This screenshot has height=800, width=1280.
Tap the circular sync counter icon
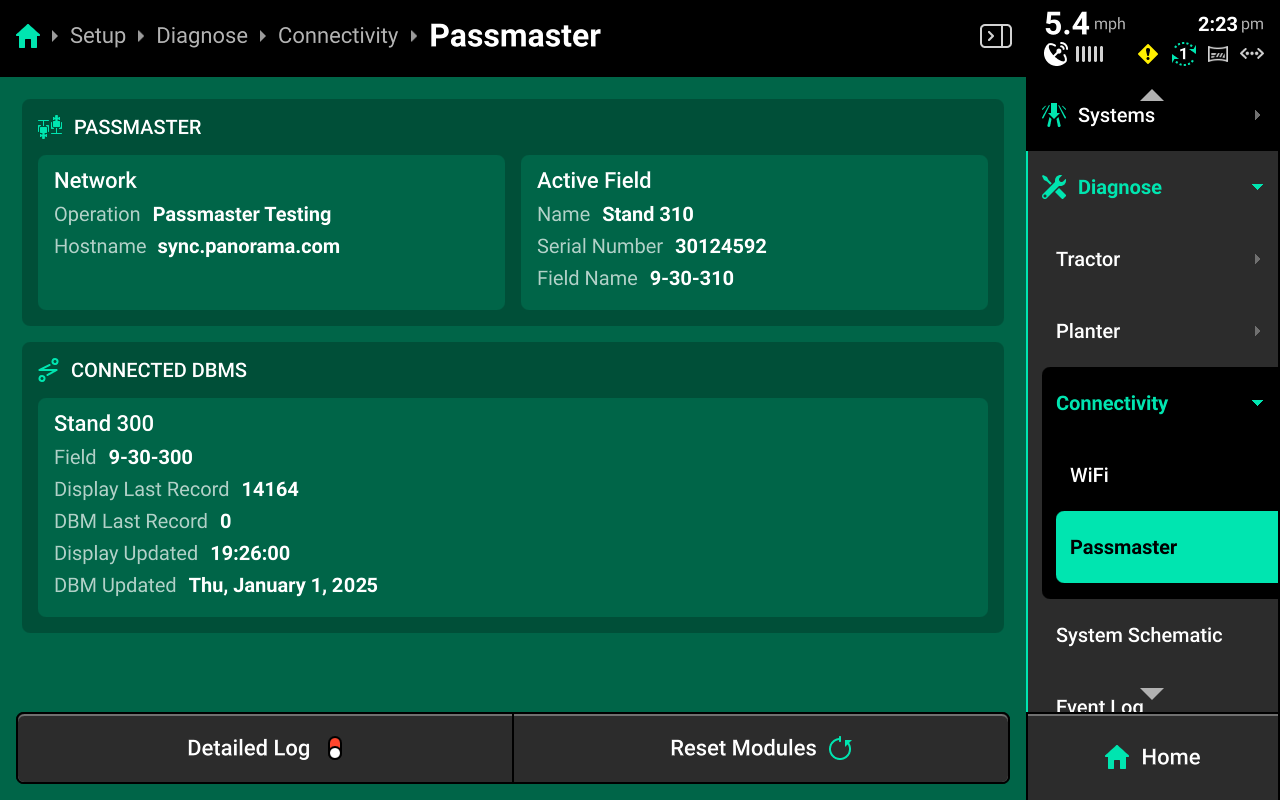point(1183,54)
